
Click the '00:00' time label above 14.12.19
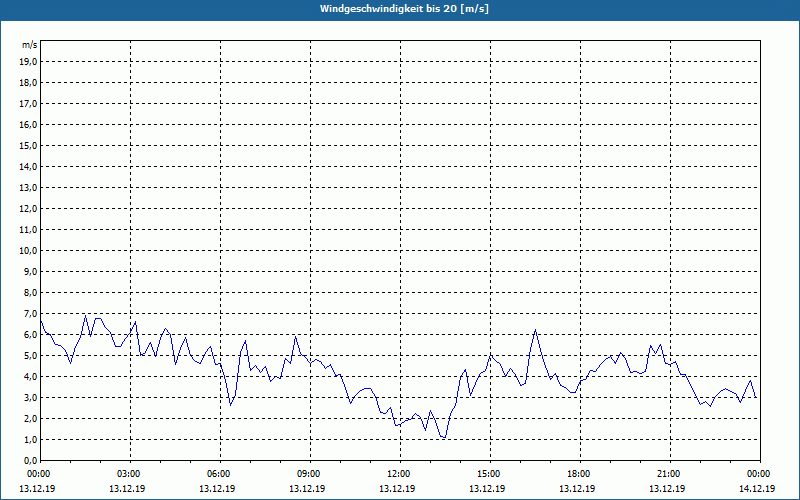(759, 474)
